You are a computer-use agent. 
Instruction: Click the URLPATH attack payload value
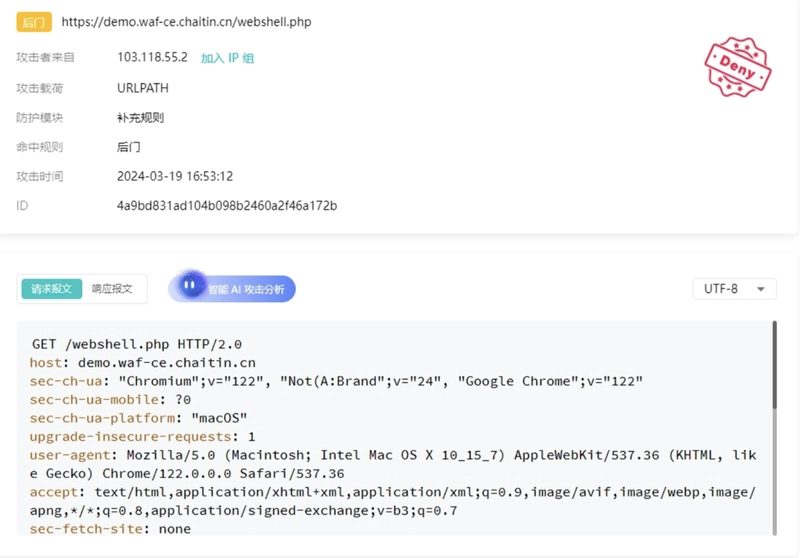tap(143, 88)
